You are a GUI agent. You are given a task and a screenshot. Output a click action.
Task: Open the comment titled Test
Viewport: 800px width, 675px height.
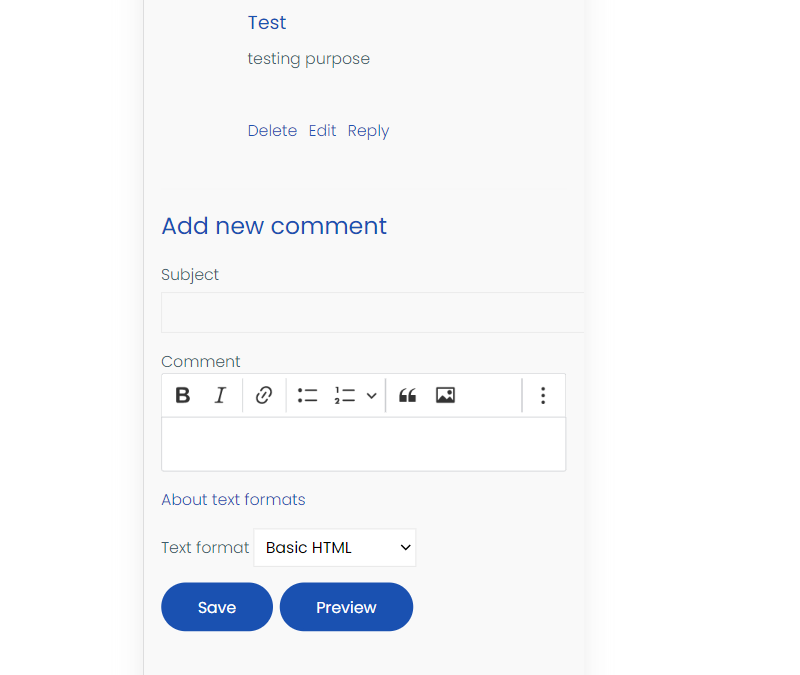266,22
